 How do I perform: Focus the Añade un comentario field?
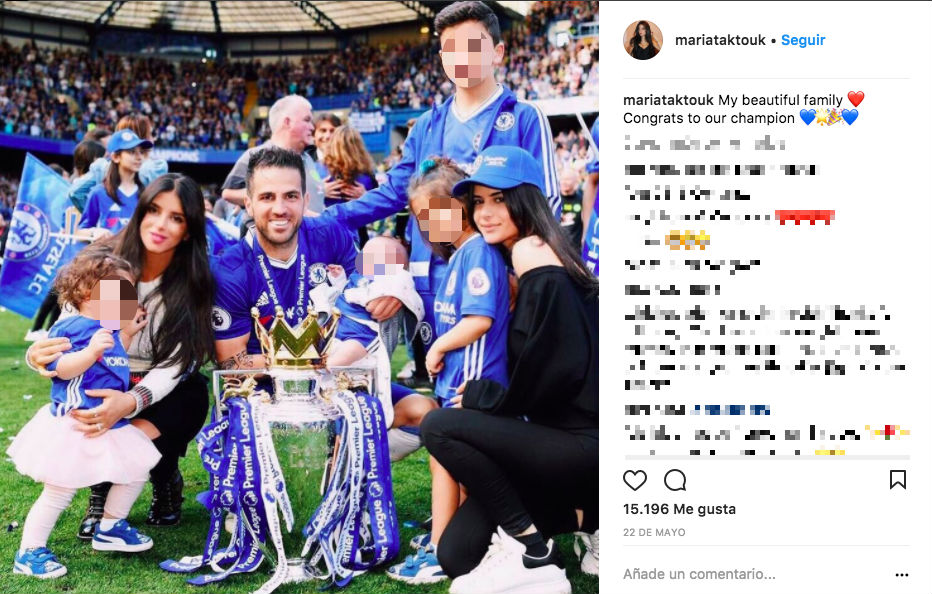(699, 574)
